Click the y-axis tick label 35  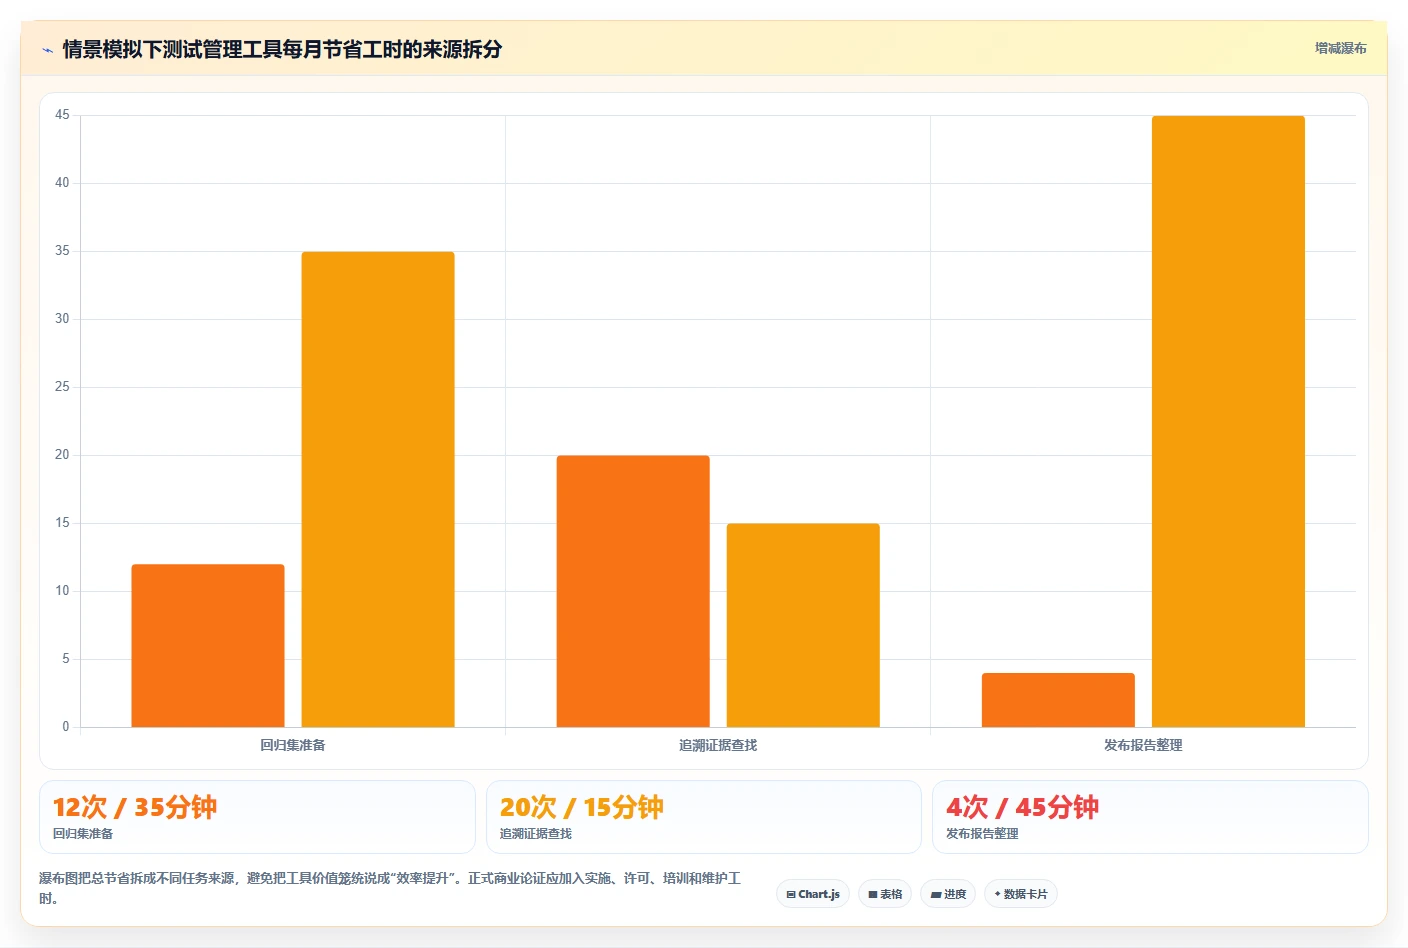point(62,251)
